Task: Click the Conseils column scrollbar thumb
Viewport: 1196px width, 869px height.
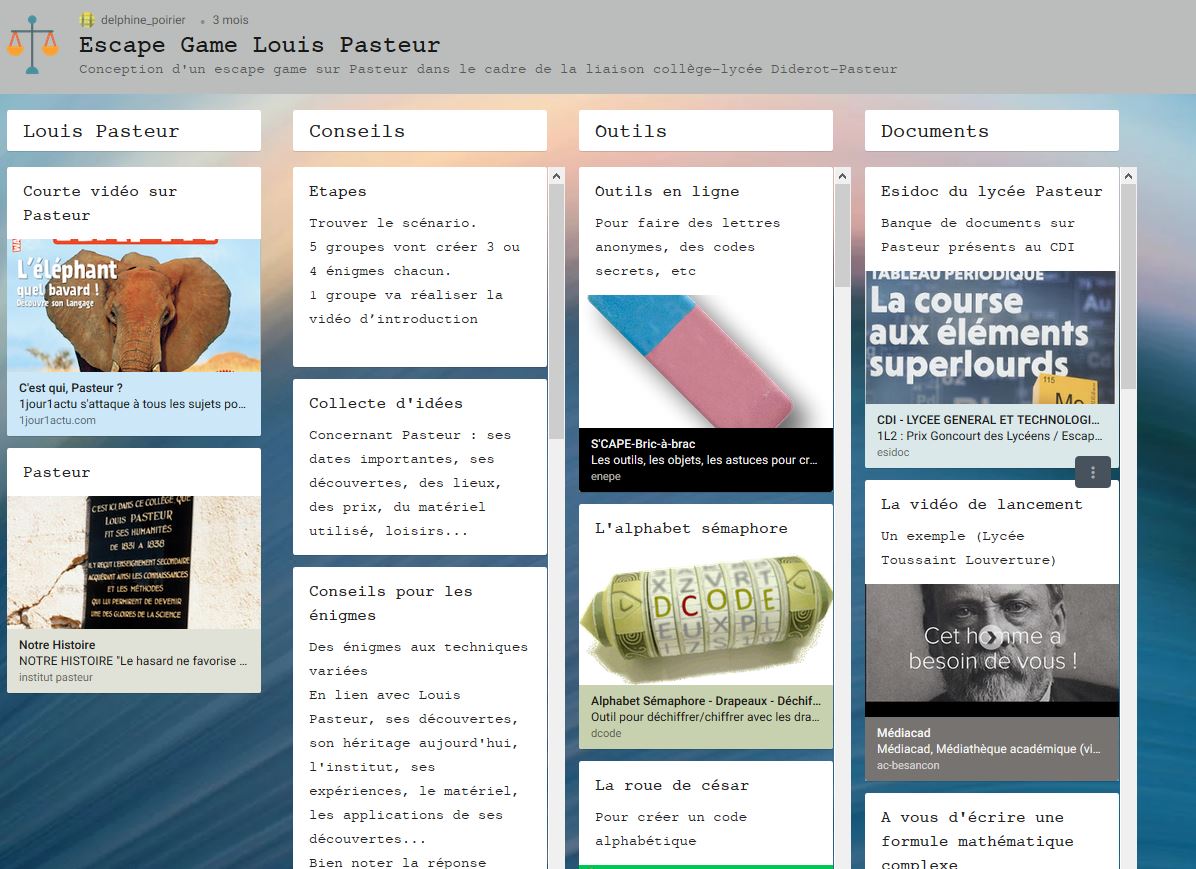Action: [x=556, y=311]
